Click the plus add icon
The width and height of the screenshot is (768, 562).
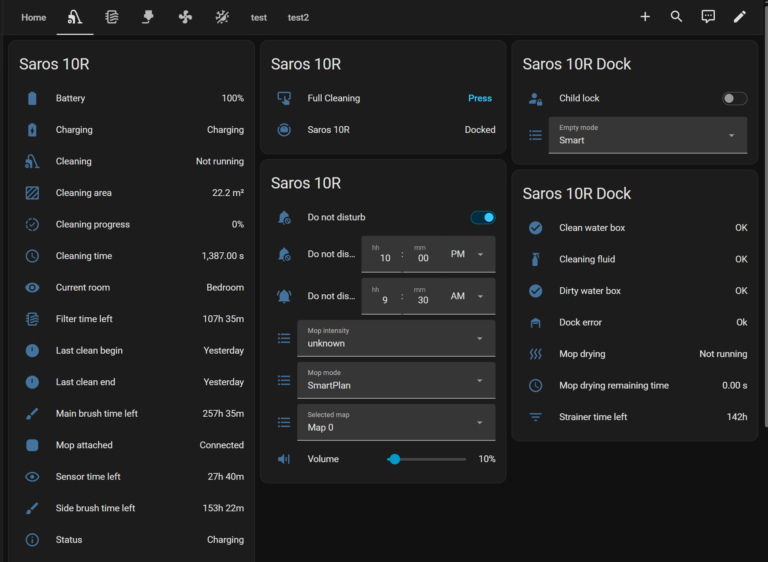pyautogui.click(x=645, y=17)
